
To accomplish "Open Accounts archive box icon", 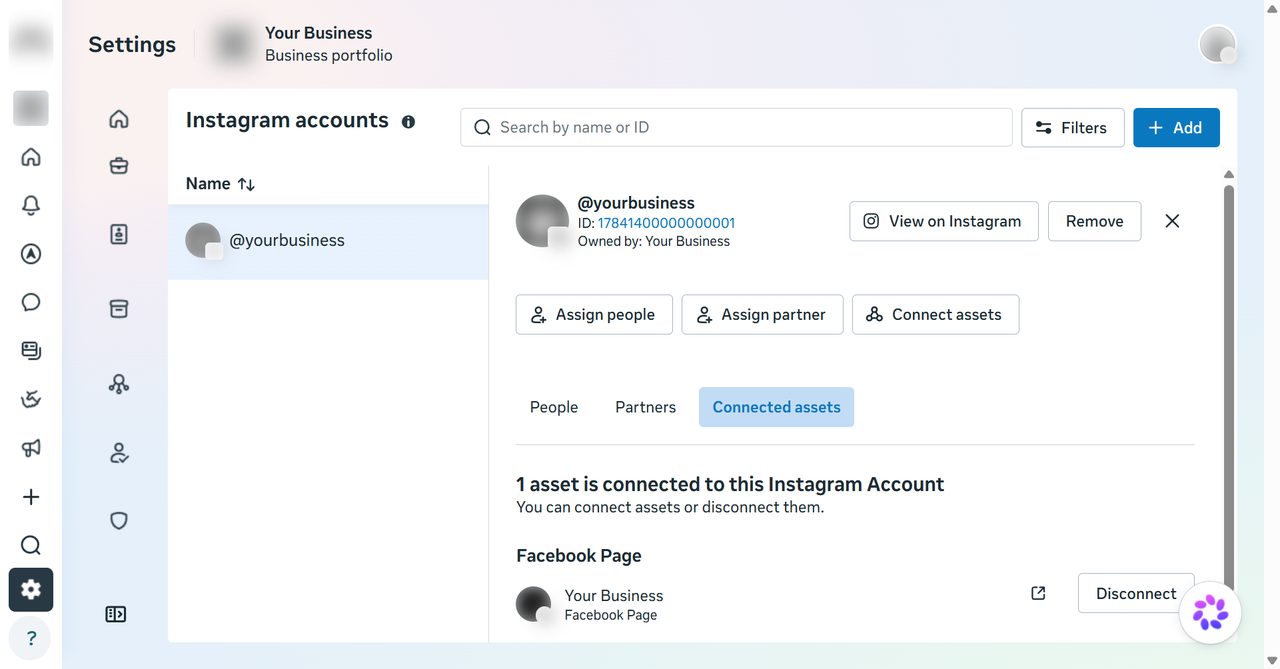I will pos(119,309).
